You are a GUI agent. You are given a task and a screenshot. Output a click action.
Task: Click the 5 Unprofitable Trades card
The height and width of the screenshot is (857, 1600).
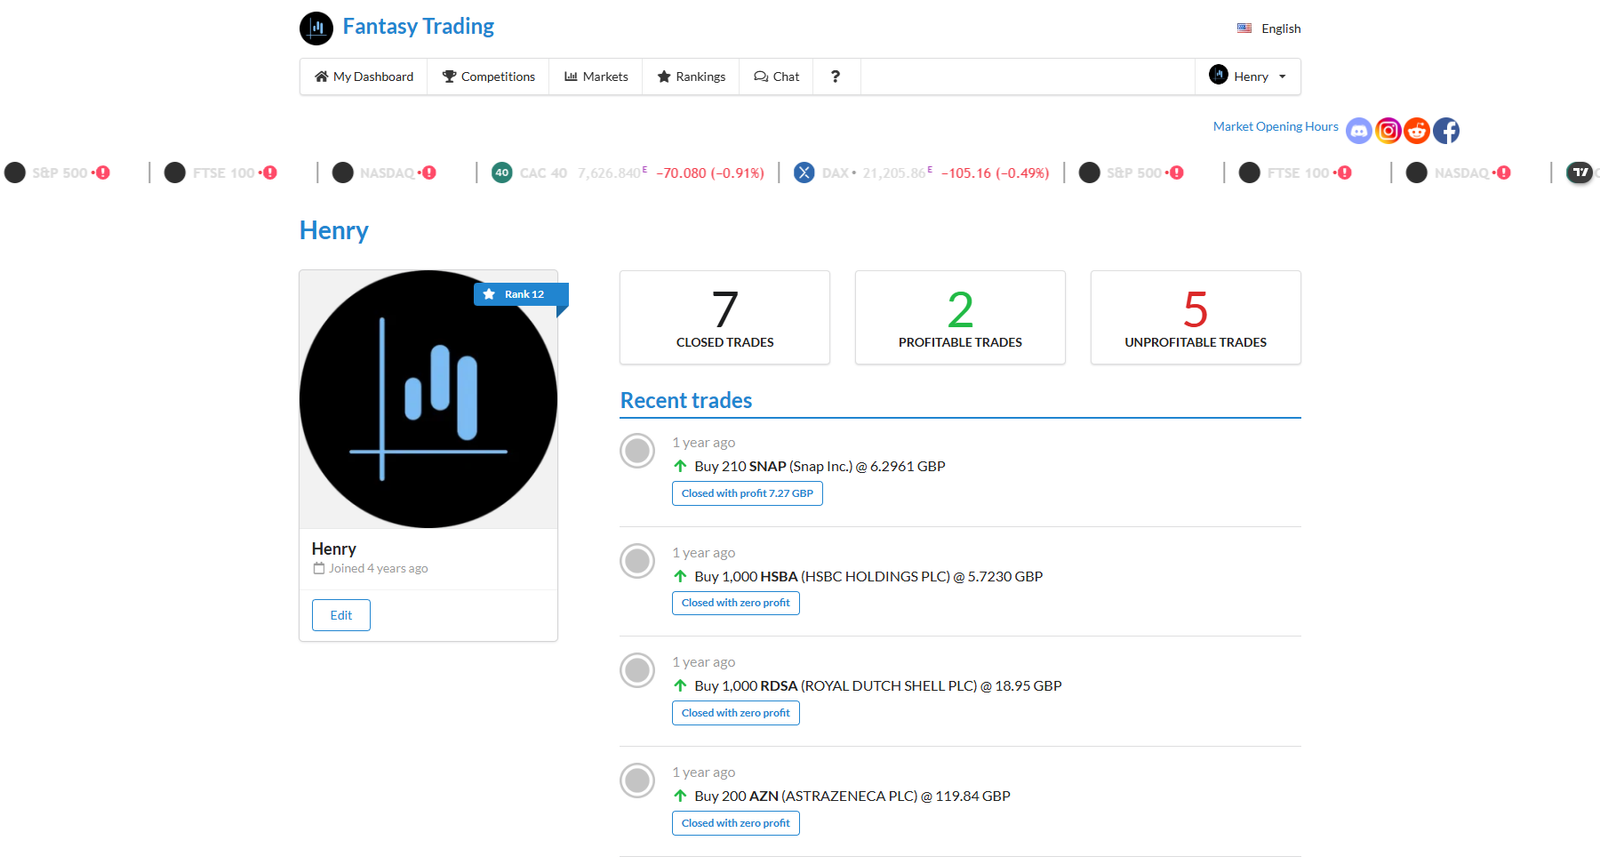[x=1195, y=317]
